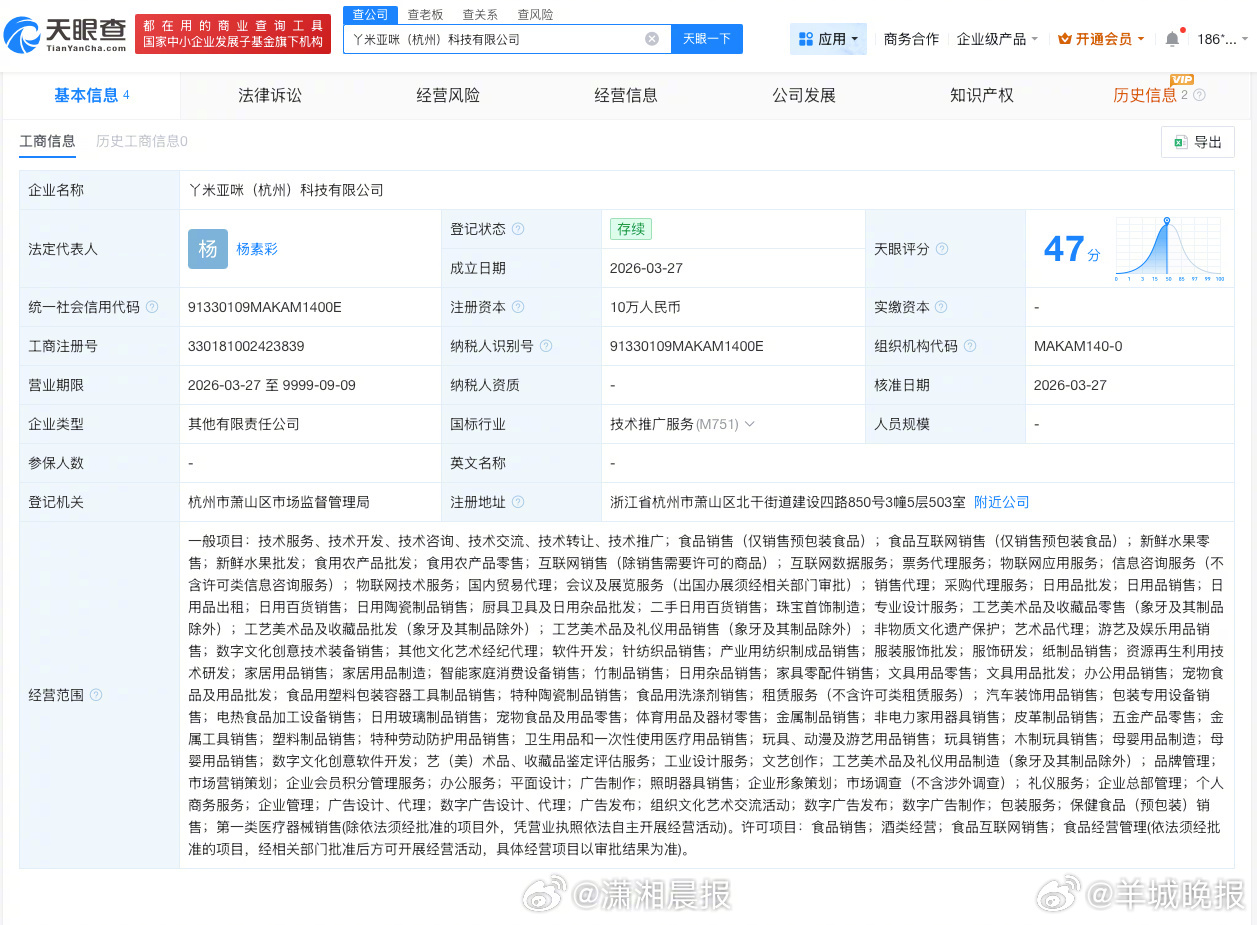
Task: Click the help icon next to 经营范围
Action: 96,694
